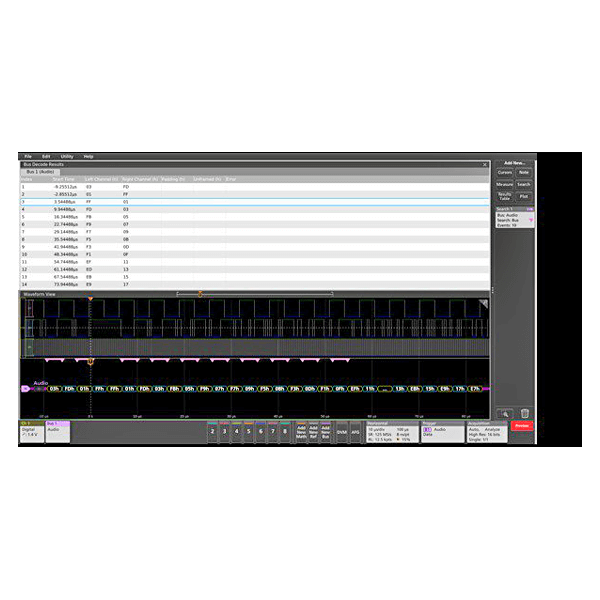
Task: Click the red Preview button
Action: [x=522, y=426]
